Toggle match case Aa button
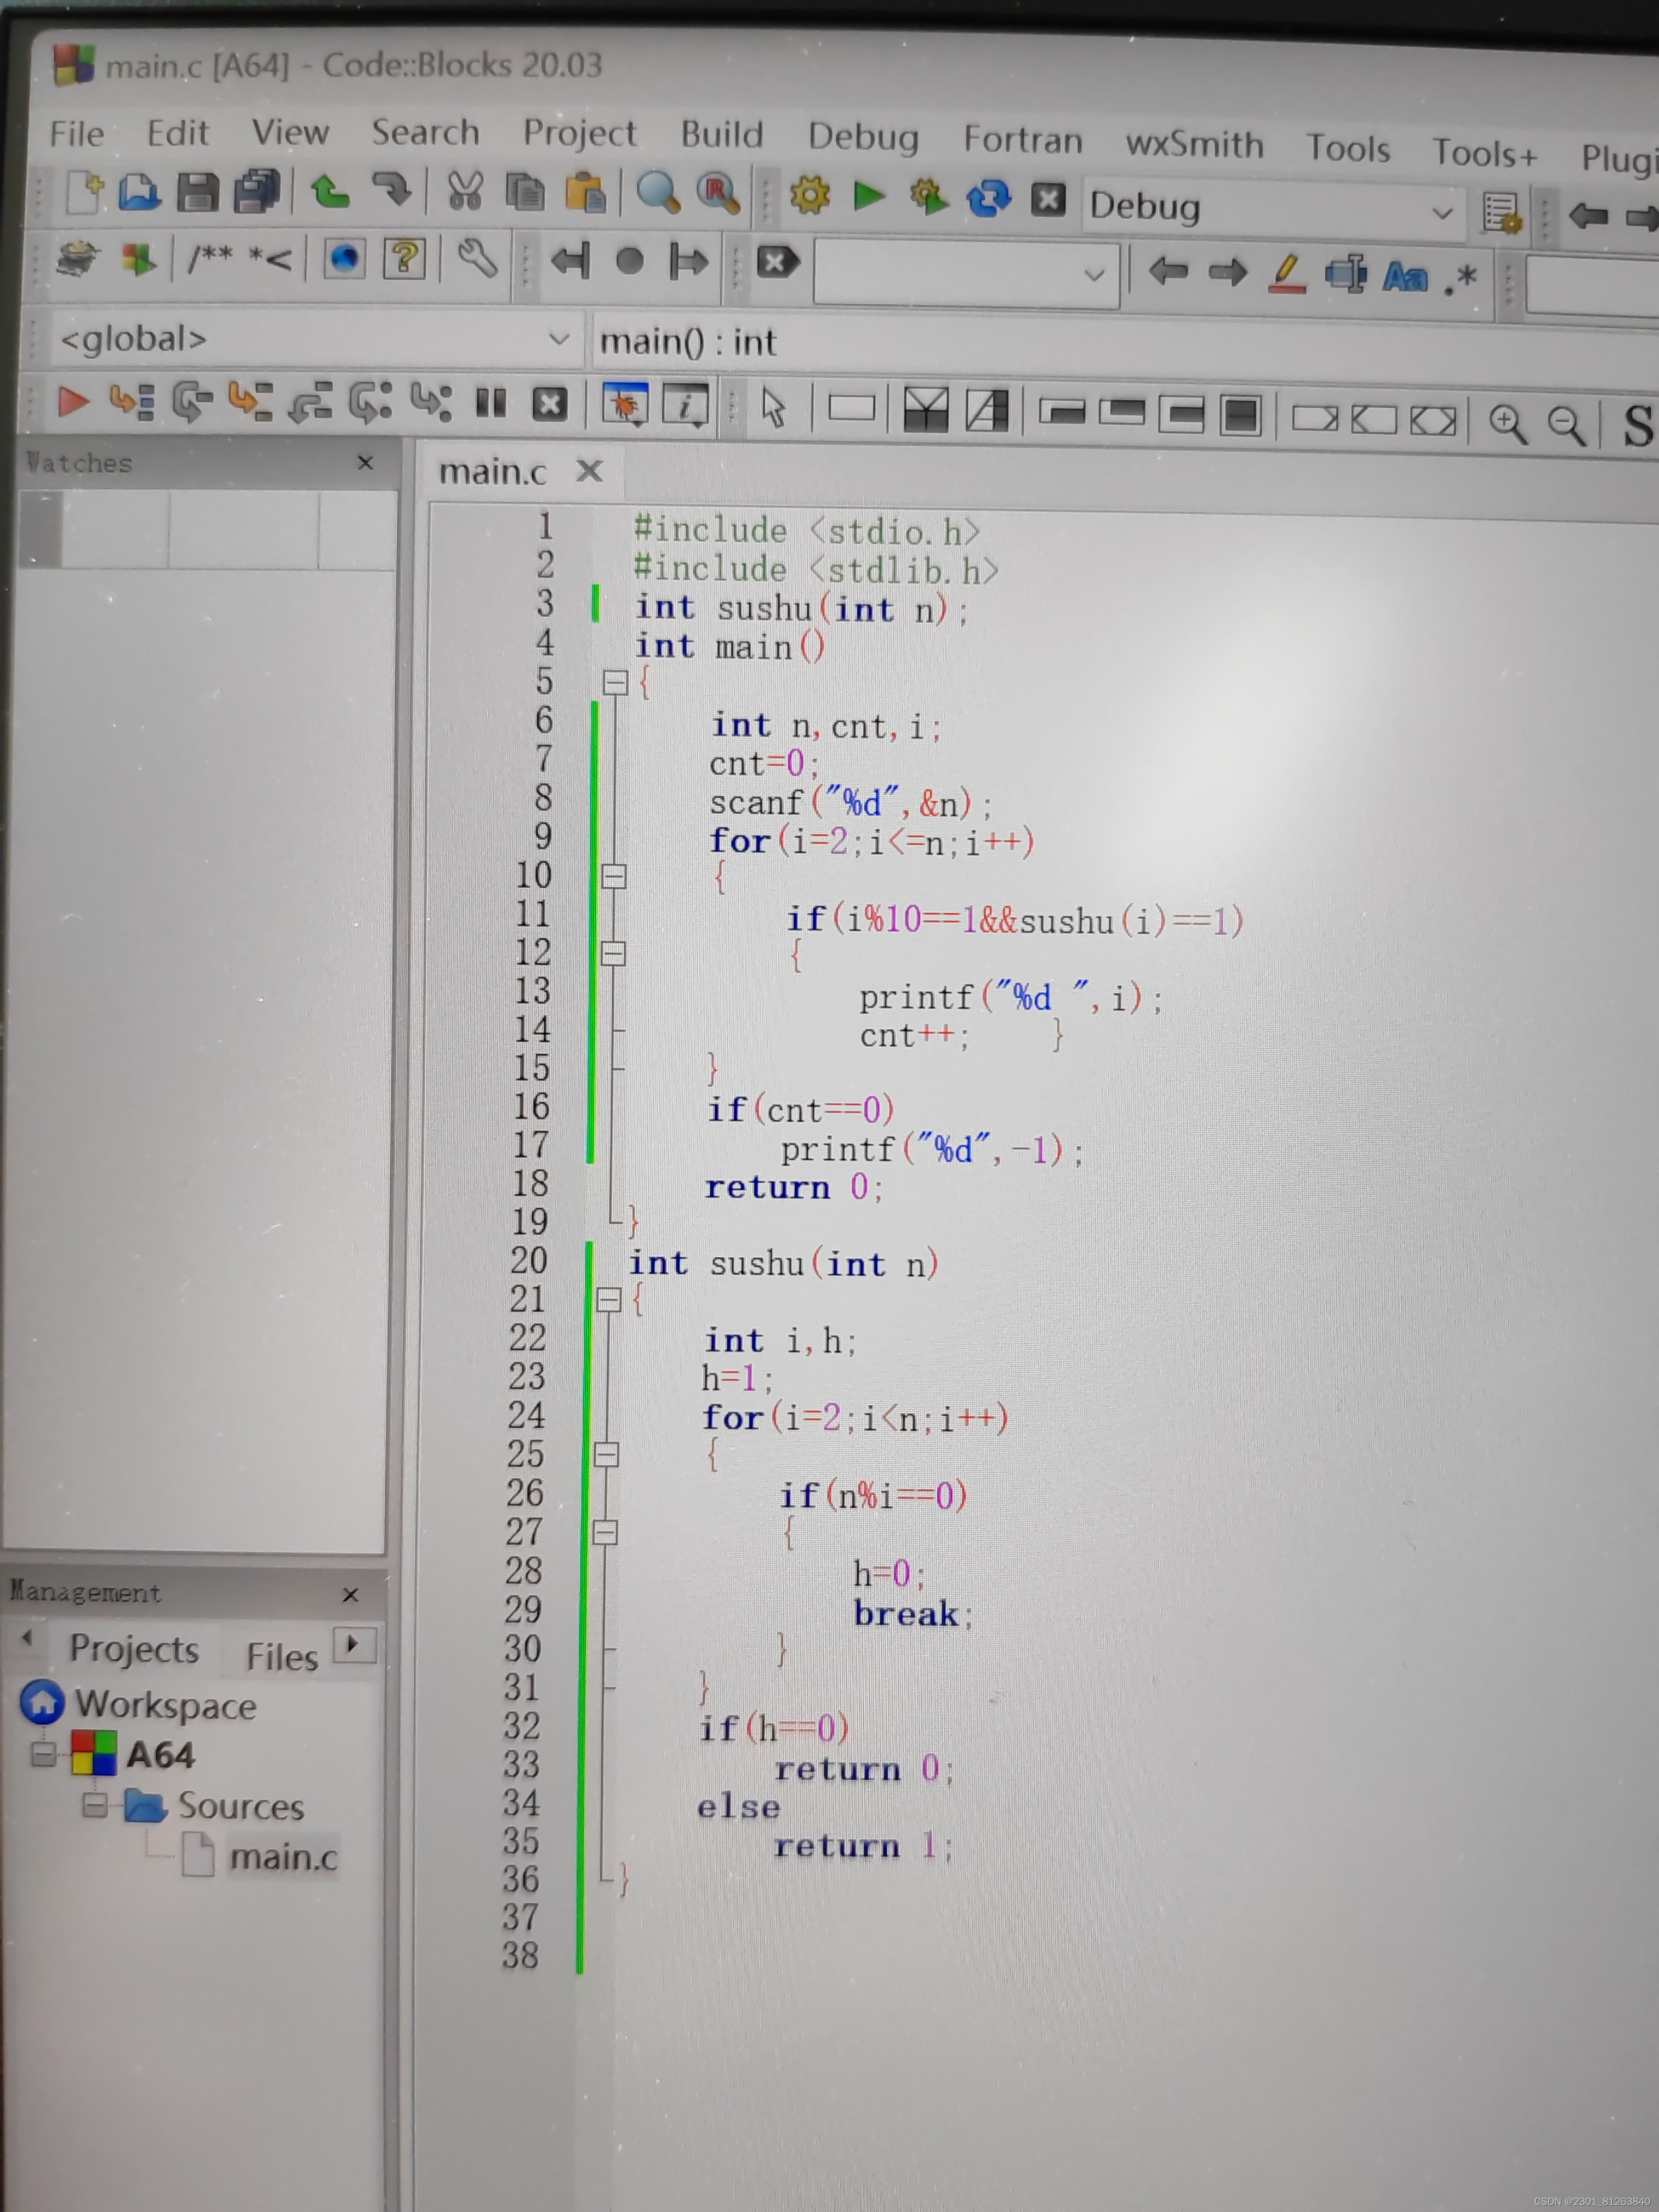 (x=1404, y=277)
